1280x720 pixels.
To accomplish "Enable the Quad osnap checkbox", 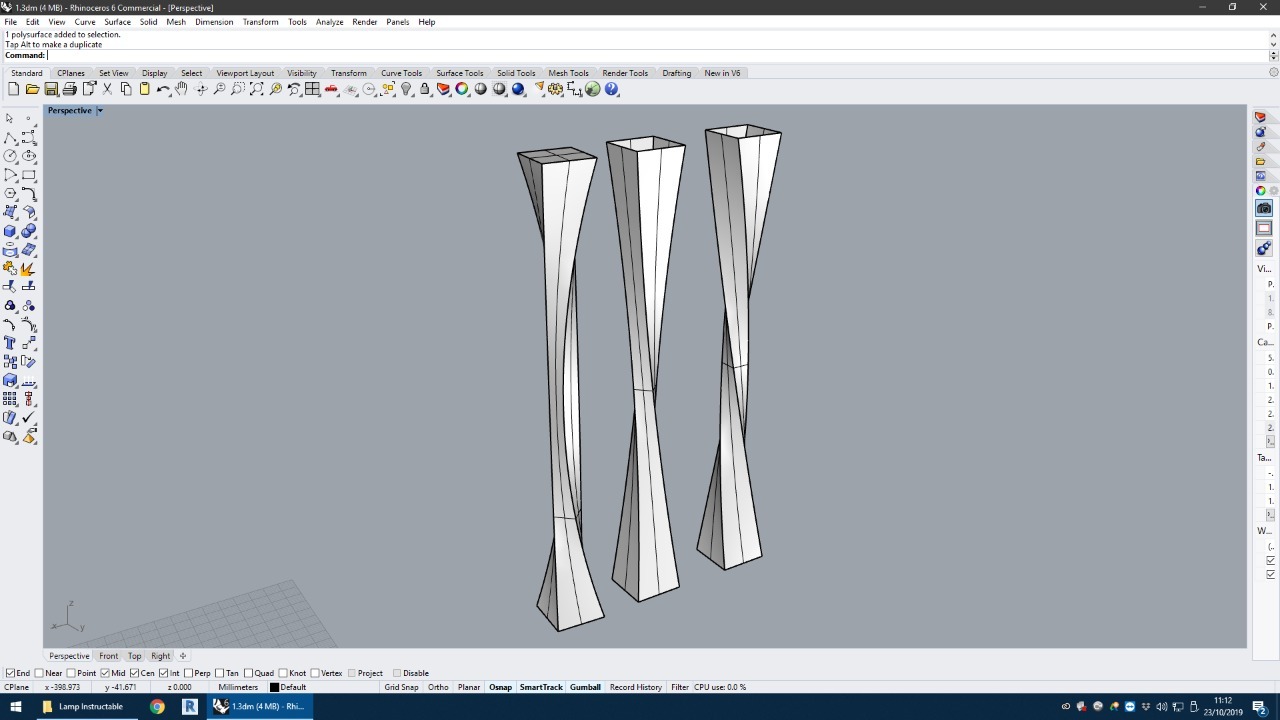I will (x=248, y=673).
